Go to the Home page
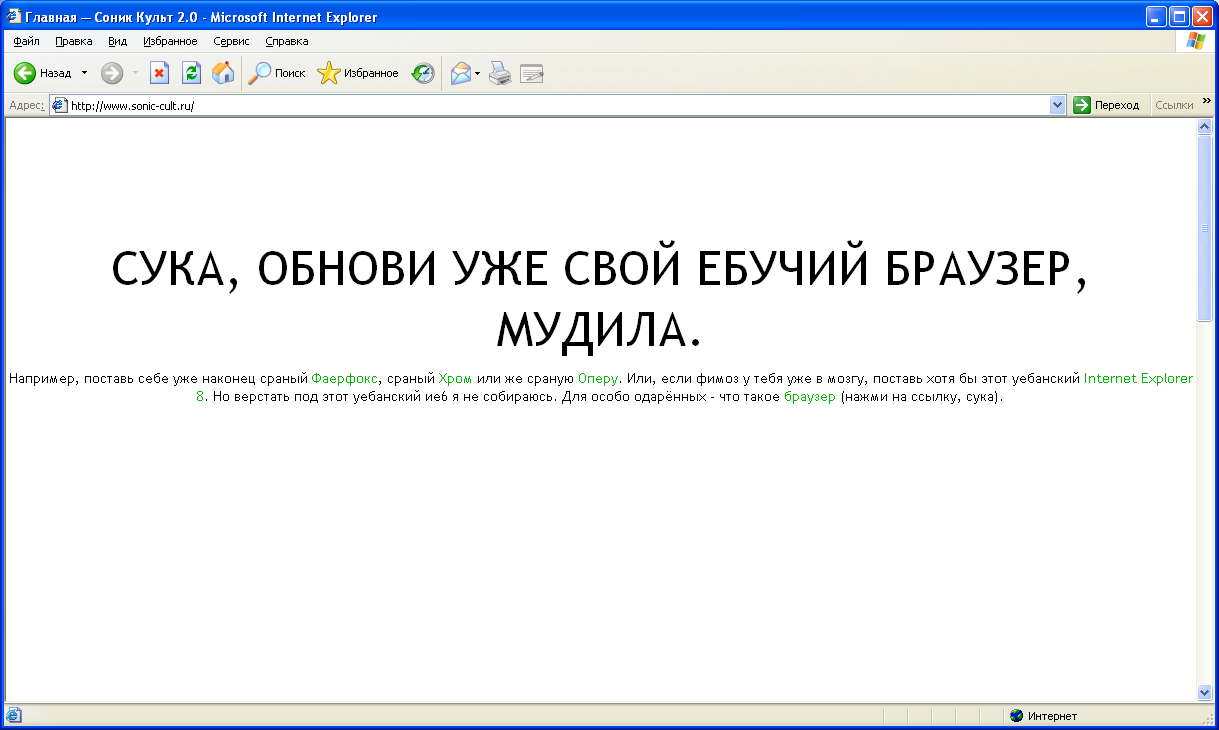This screenshot has height=730, width=1219. pyautogui.click(x=222, y=72)
